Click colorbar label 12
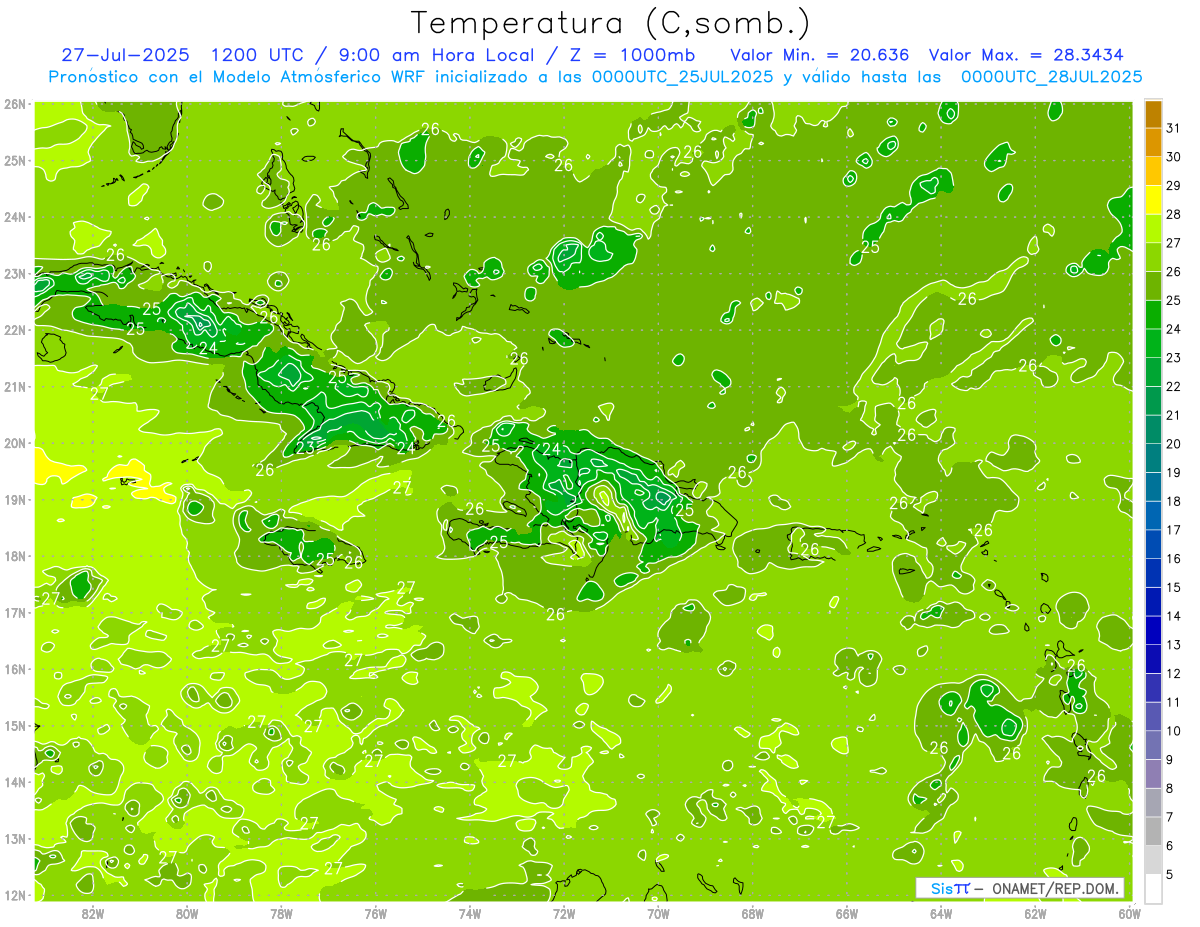Screen dimensions: 1200x927 pos(1174,673)
